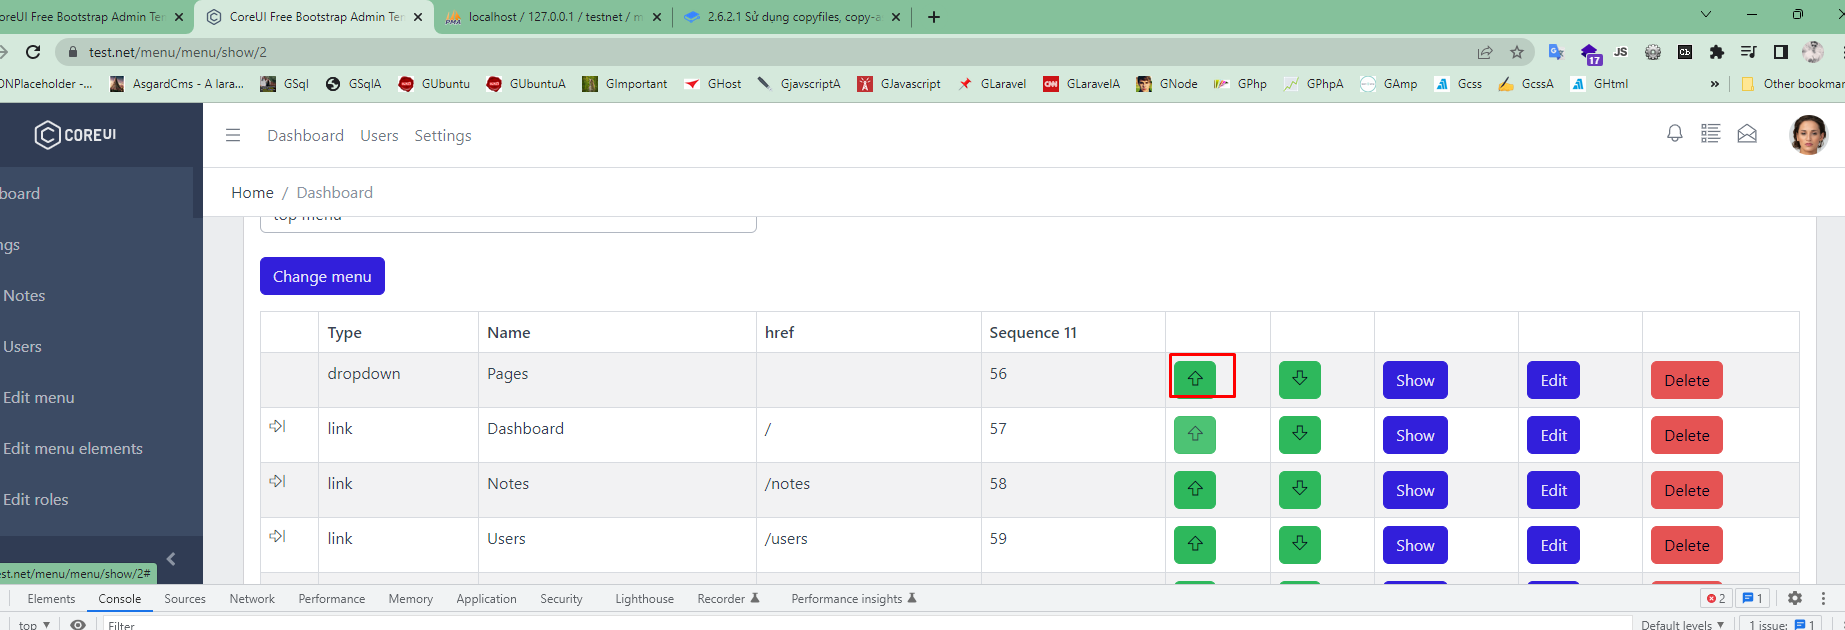Click the move-up arrow for Pages row

[1194, 380]
